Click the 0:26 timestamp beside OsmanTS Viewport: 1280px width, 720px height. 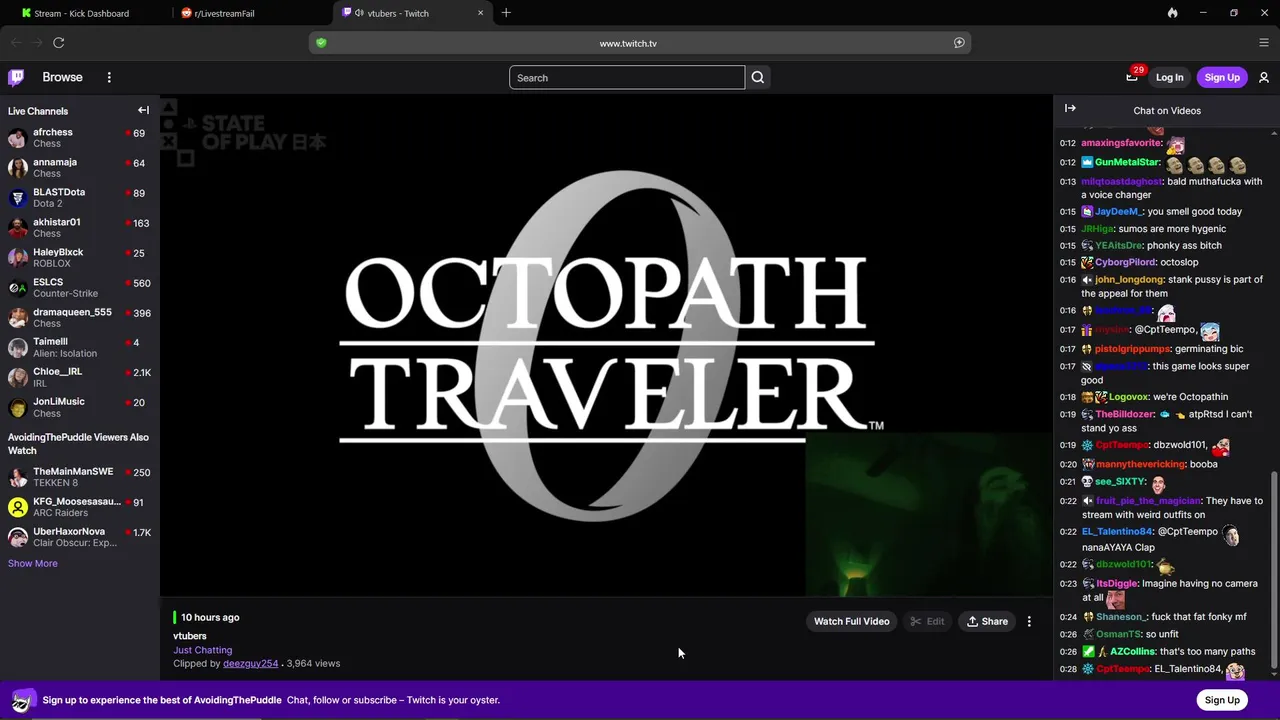coord(1068,634)
